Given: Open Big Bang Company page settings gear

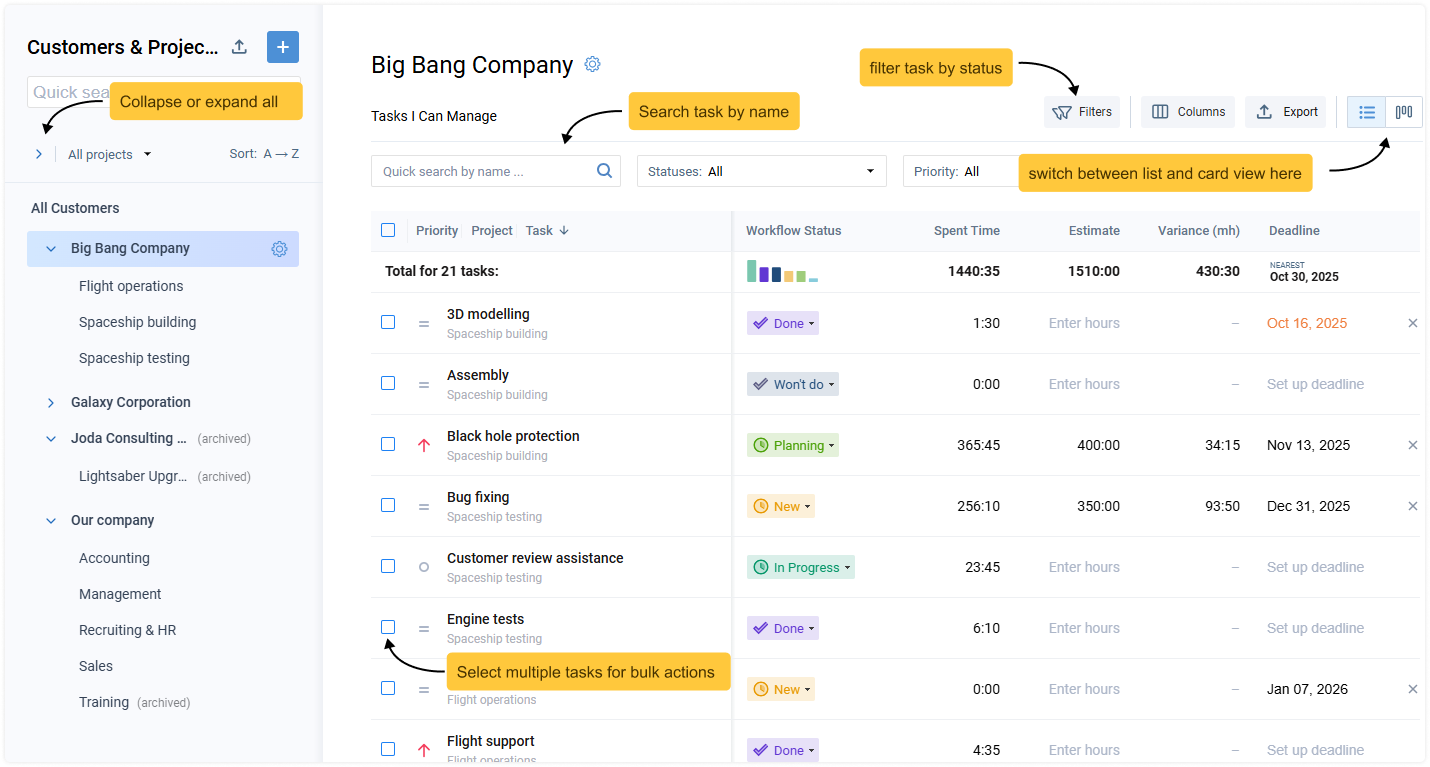Looking at the screenshot, I should click(x=592, y=64).
